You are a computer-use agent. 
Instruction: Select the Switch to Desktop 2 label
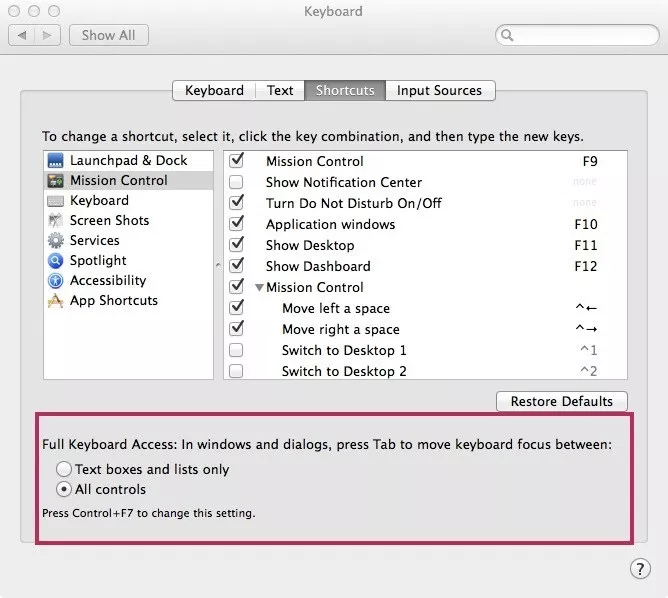[344, 371]
